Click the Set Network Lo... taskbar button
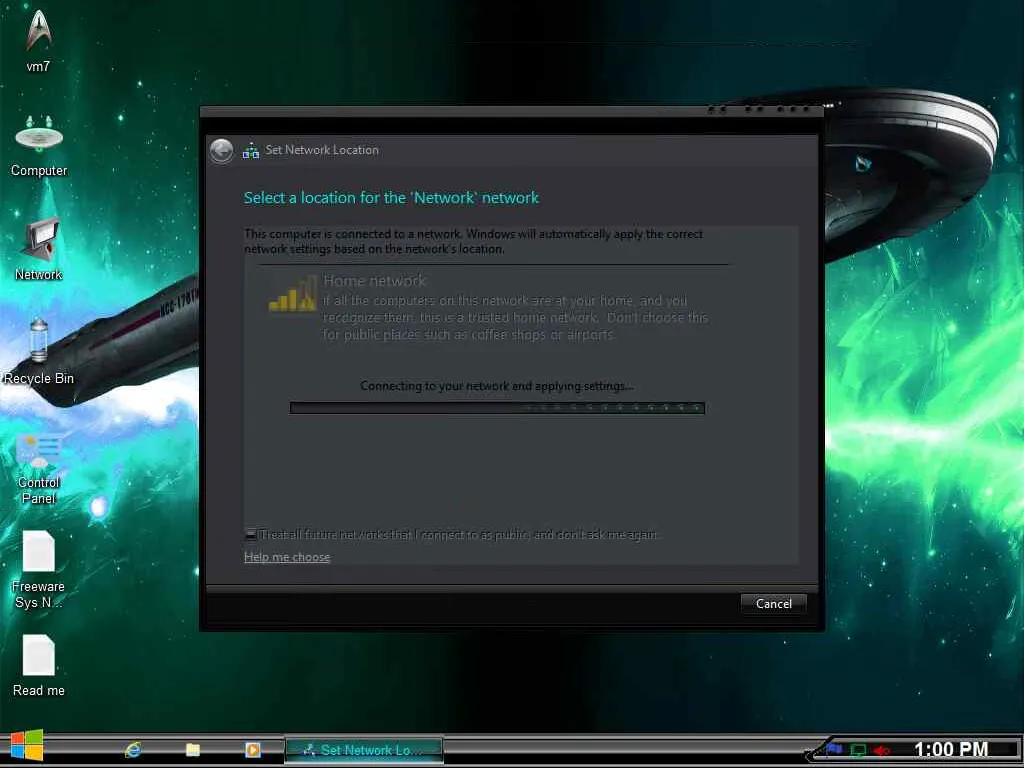 [x=364, y=750]
